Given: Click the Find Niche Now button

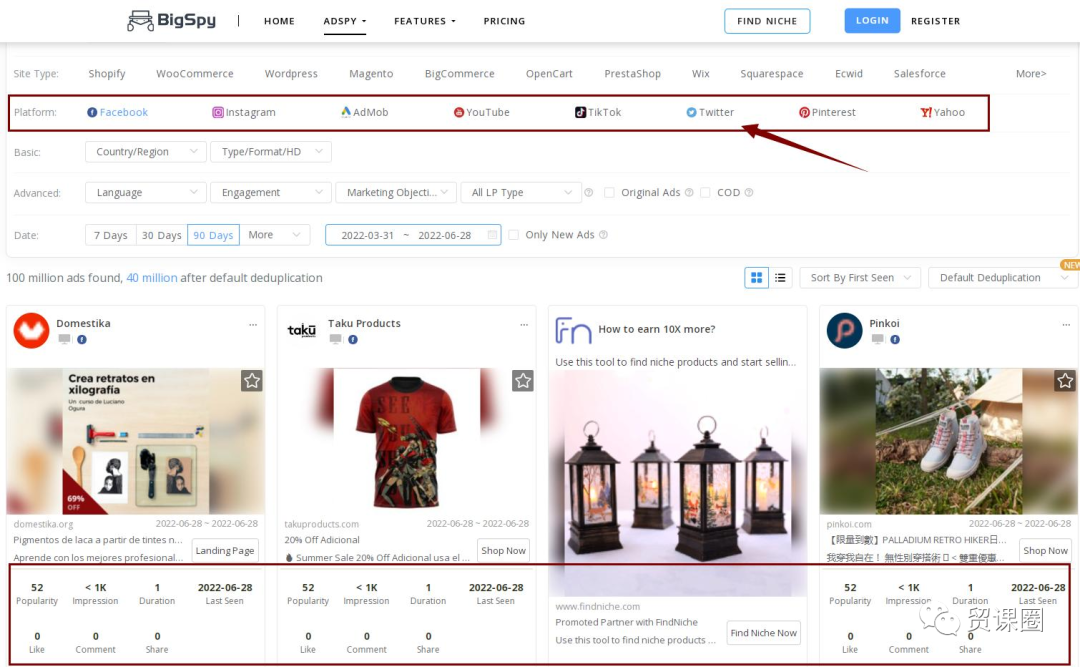Looking at the screenshot, I should [764, 633].
